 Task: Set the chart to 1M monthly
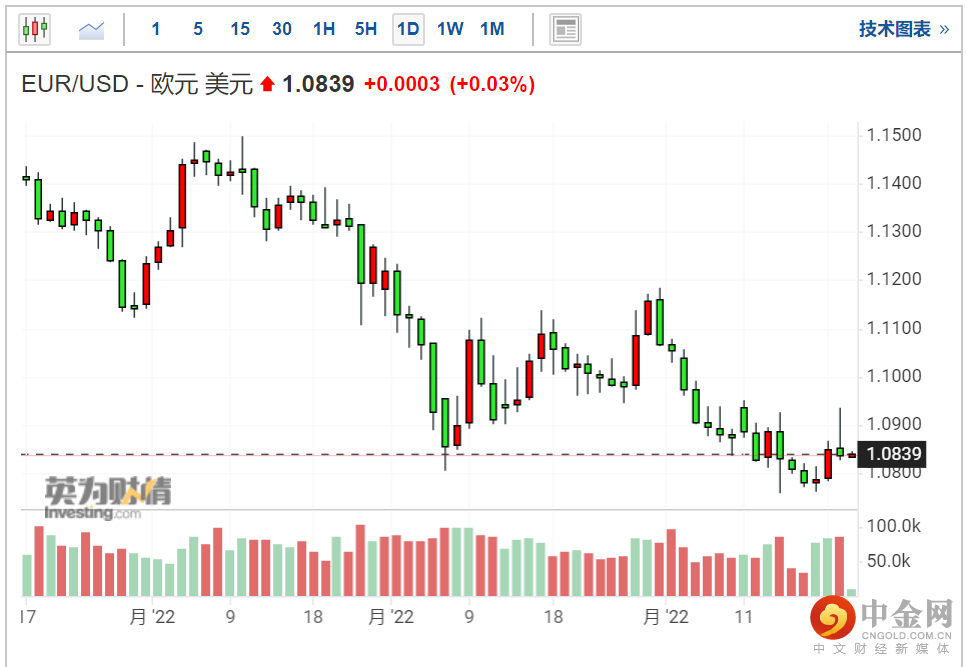492,29
